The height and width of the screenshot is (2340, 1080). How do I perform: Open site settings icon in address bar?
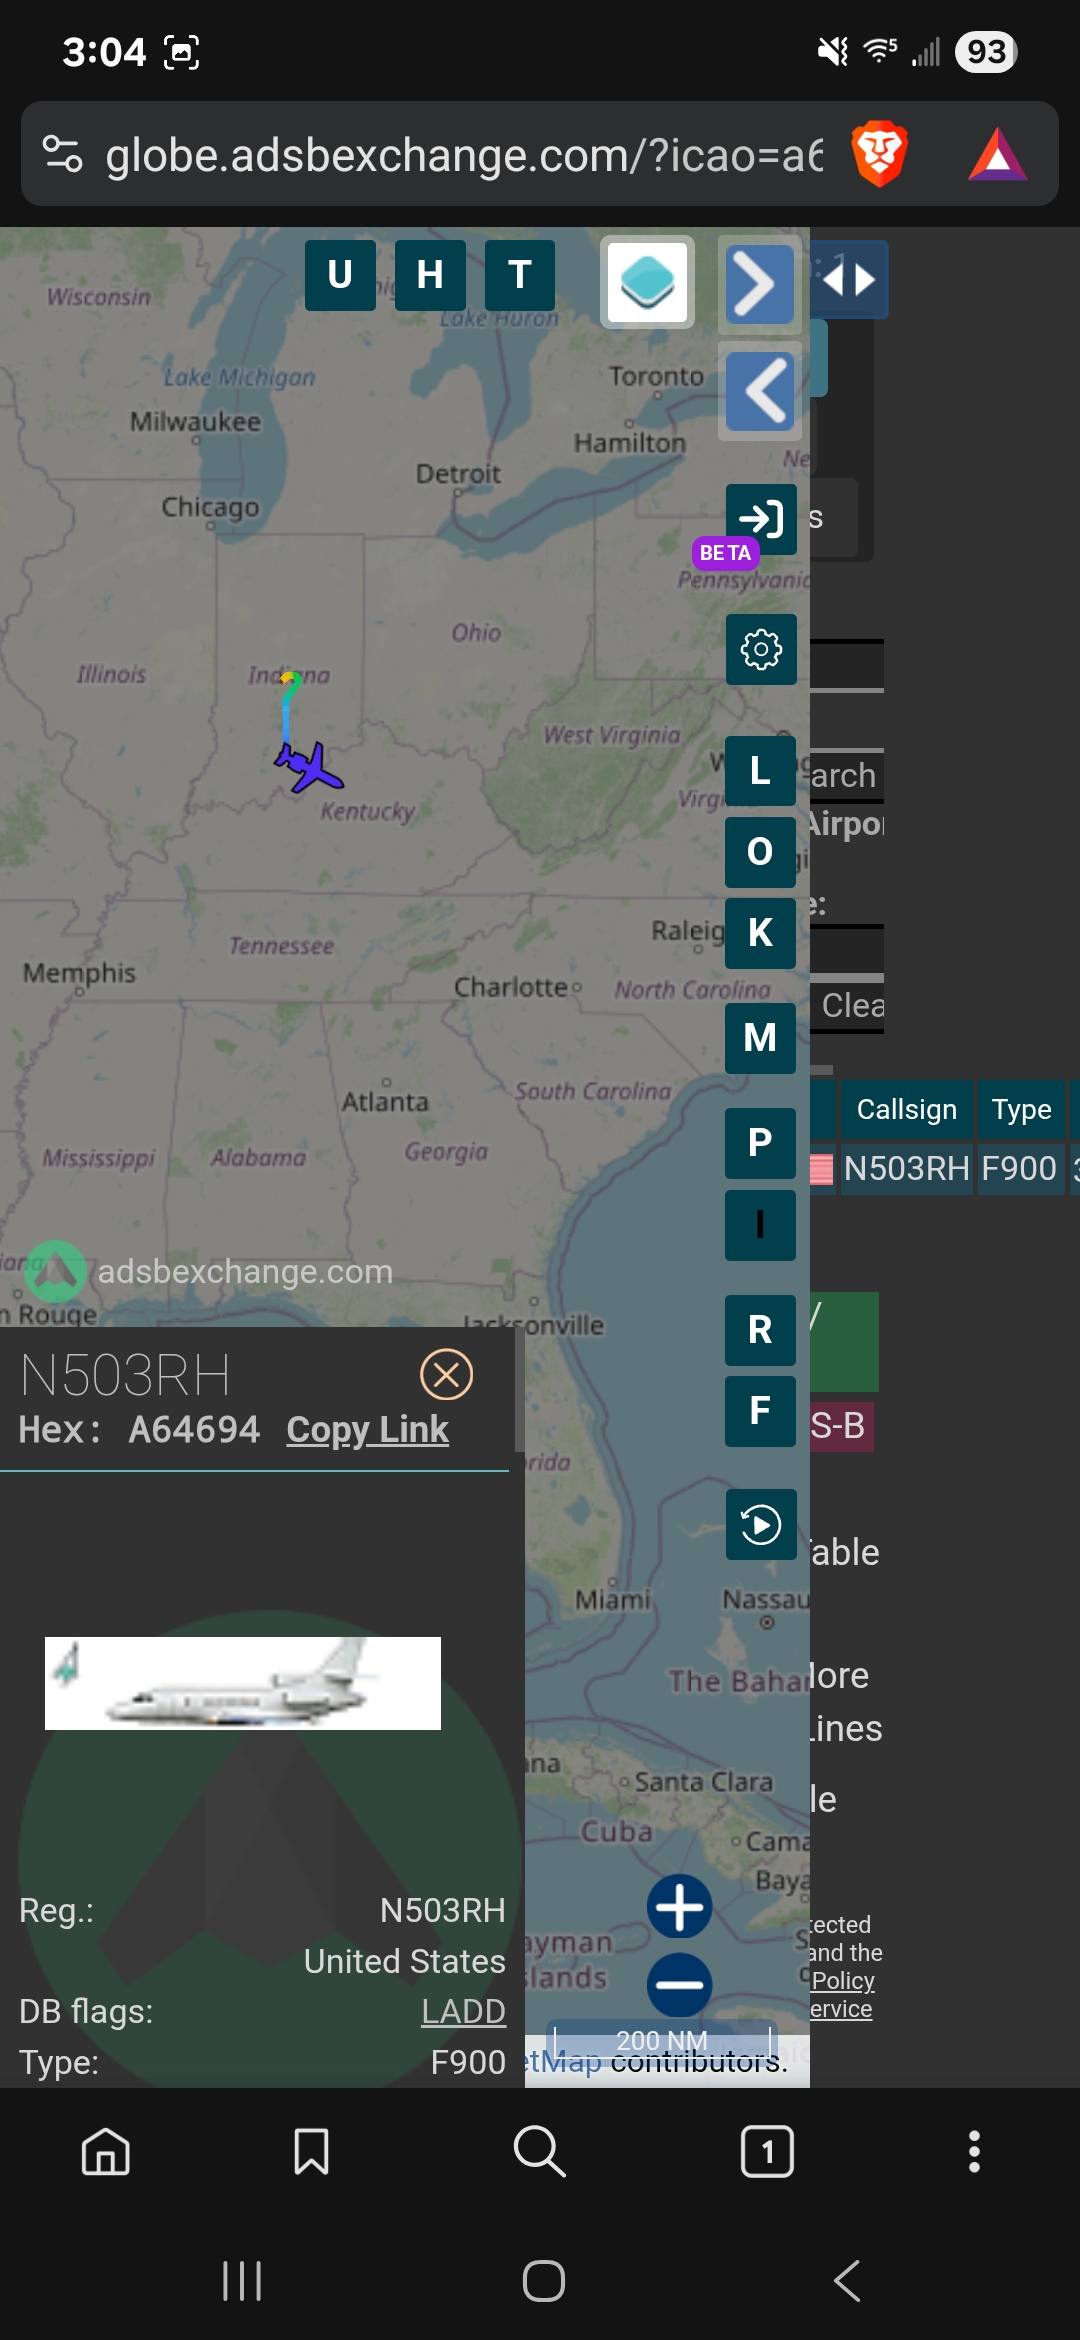tap(63, 155)
